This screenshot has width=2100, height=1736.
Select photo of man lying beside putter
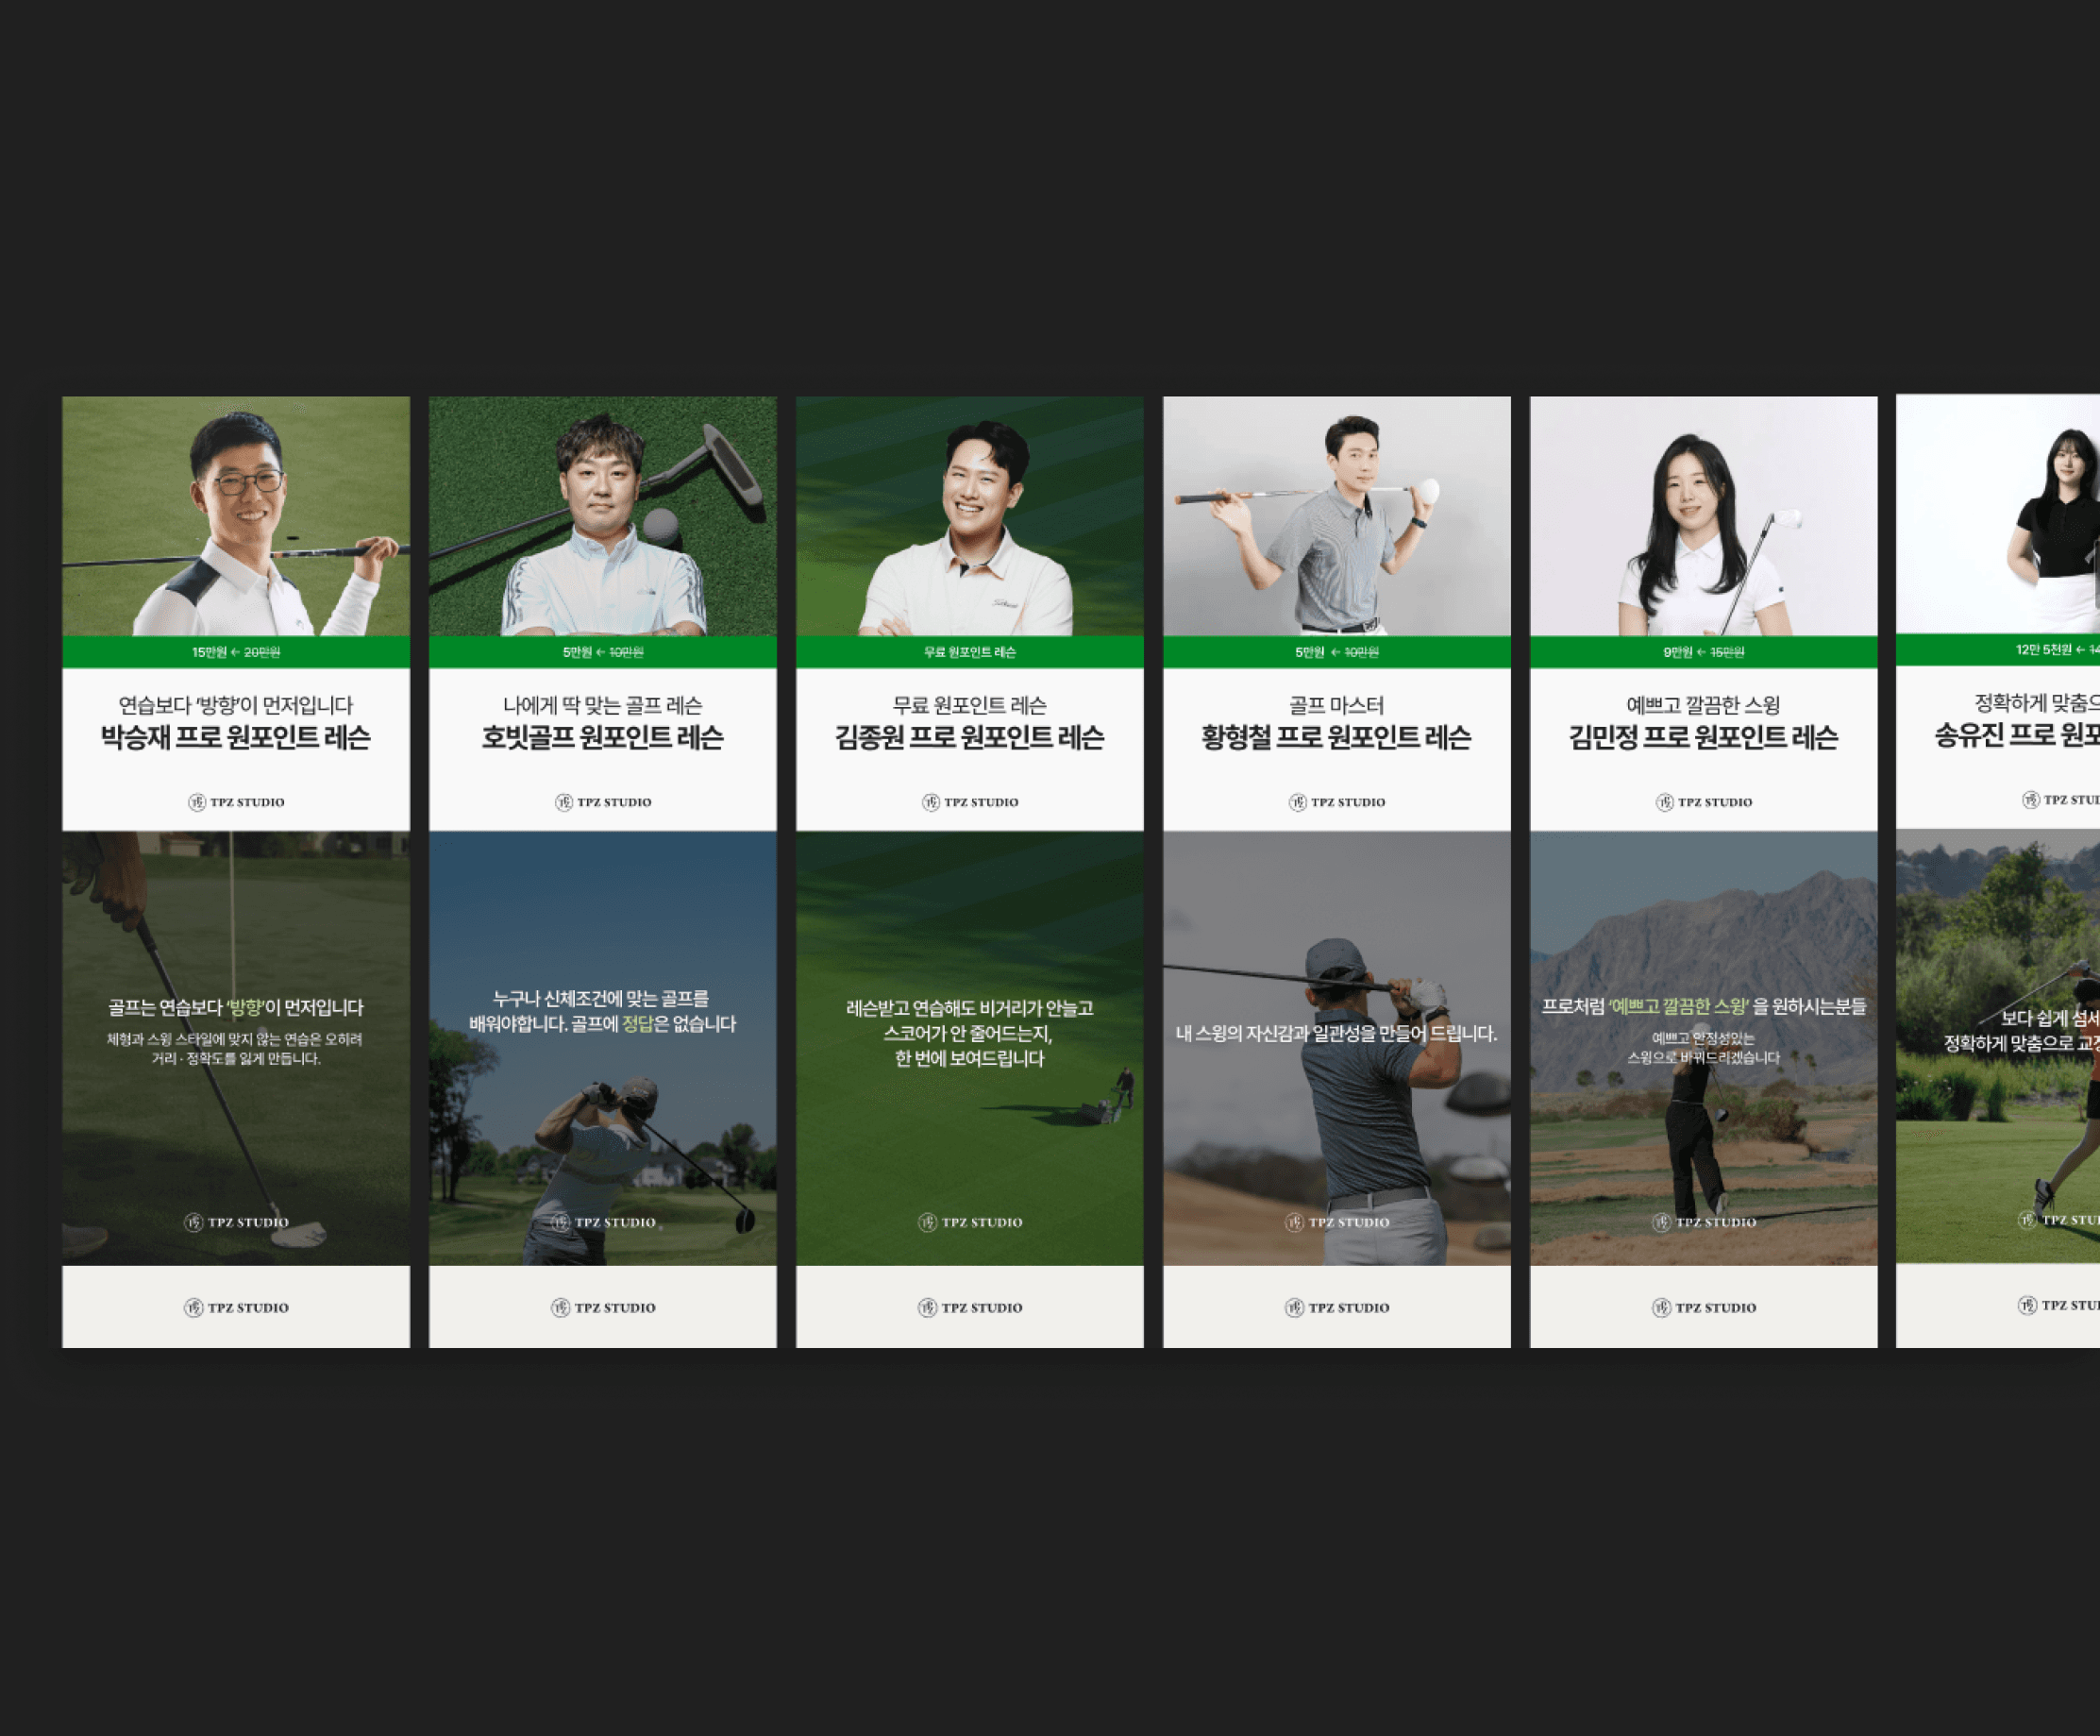tap(603, 516)
